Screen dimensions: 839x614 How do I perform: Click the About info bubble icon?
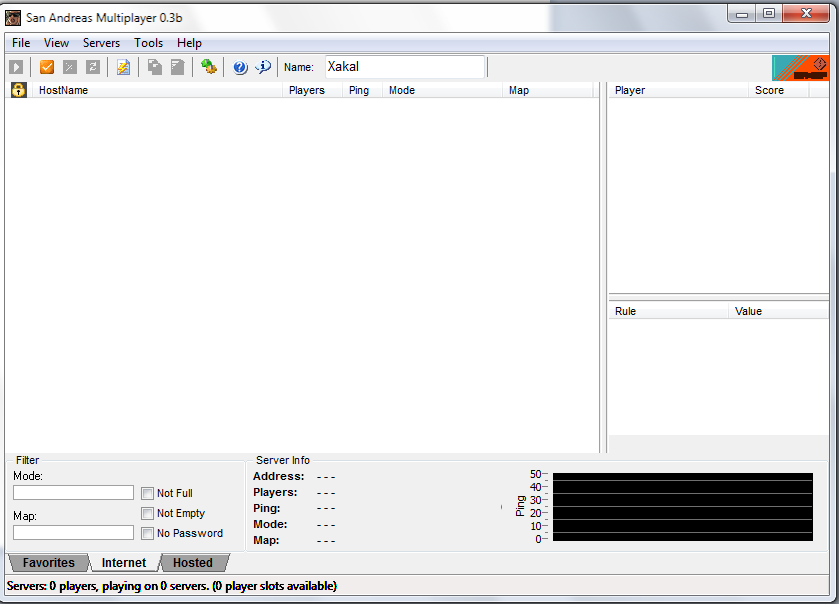263,67
